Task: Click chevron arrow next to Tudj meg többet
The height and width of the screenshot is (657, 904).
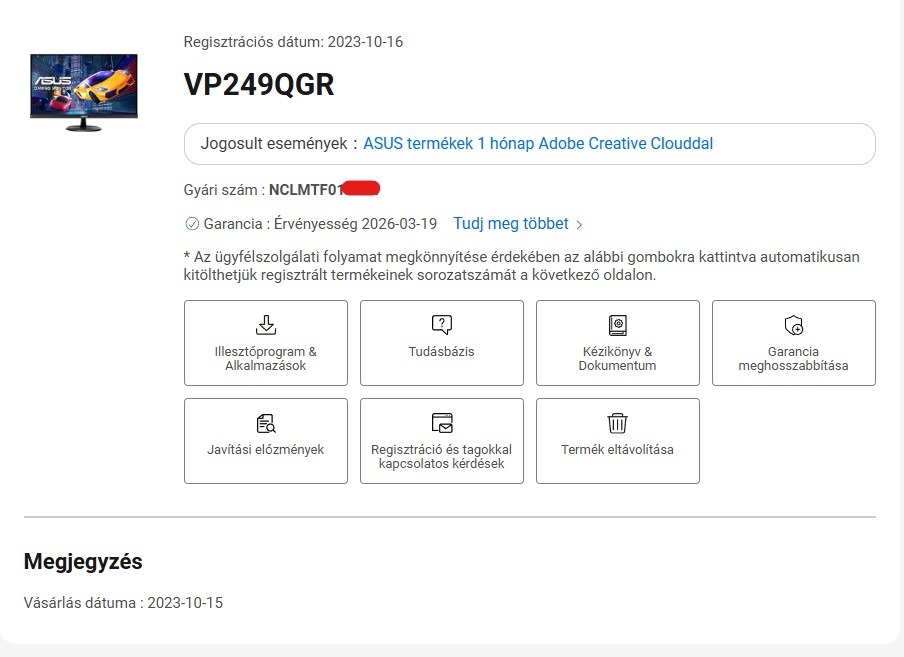Action: tap(579, 225)
